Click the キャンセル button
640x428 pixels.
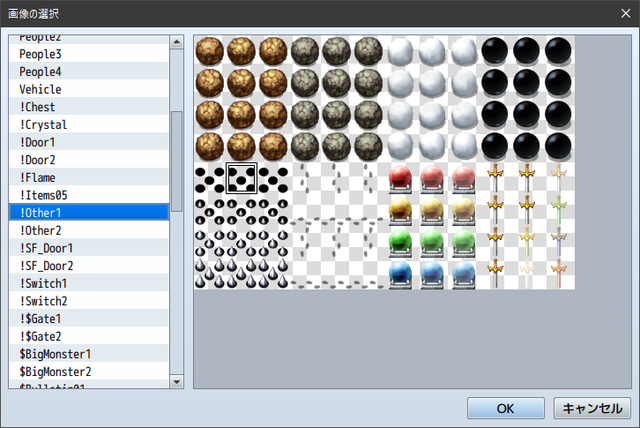tap(592, 408)
